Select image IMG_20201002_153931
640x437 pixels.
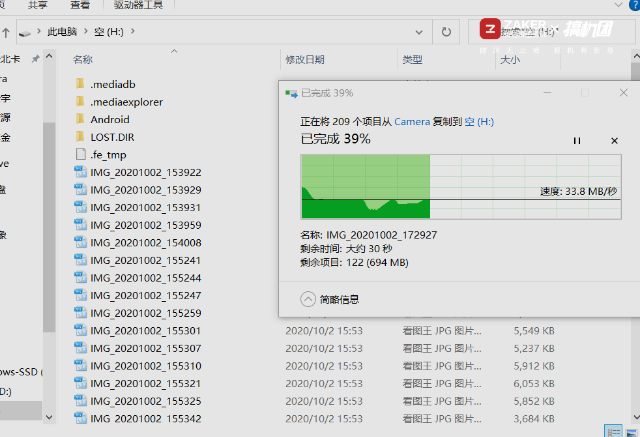point(138,207)
